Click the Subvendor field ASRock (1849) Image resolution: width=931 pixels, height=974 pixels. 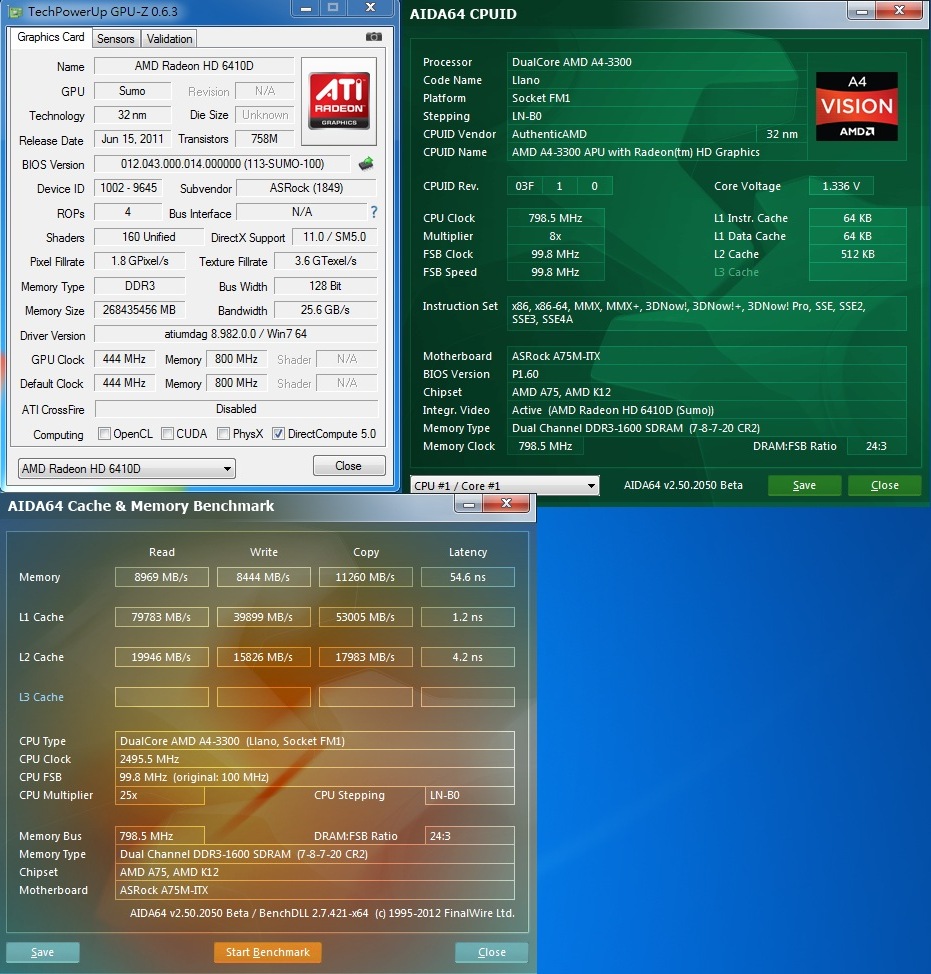point(306,188)
